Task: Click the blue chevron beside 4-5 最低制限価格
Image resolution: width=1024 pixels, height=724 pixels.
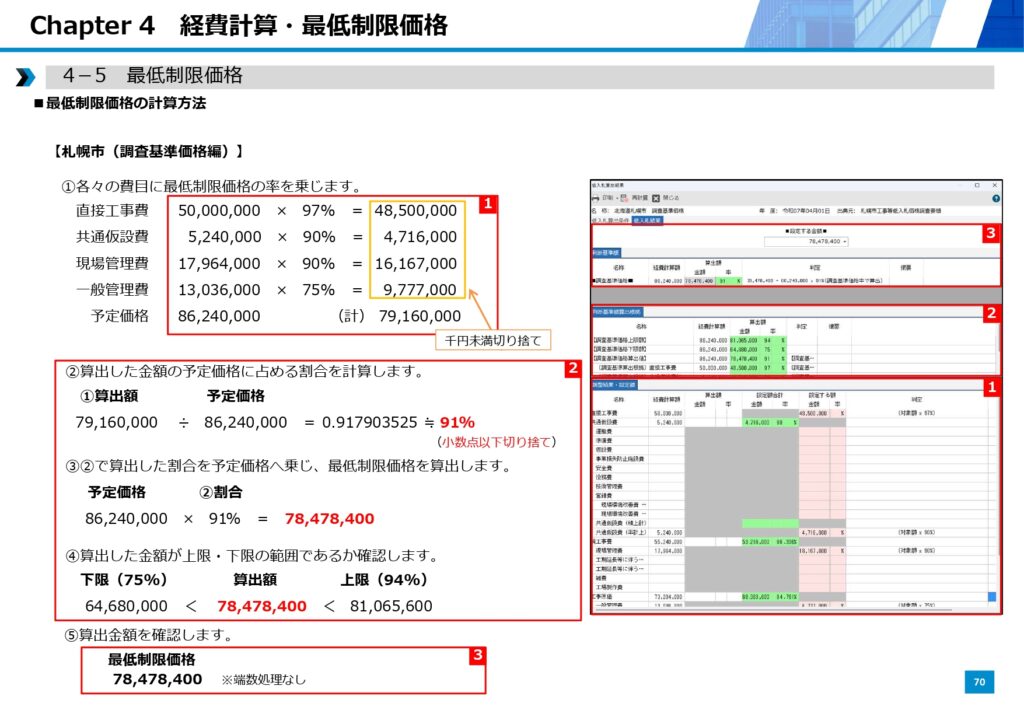Action: tap(25, 77)
